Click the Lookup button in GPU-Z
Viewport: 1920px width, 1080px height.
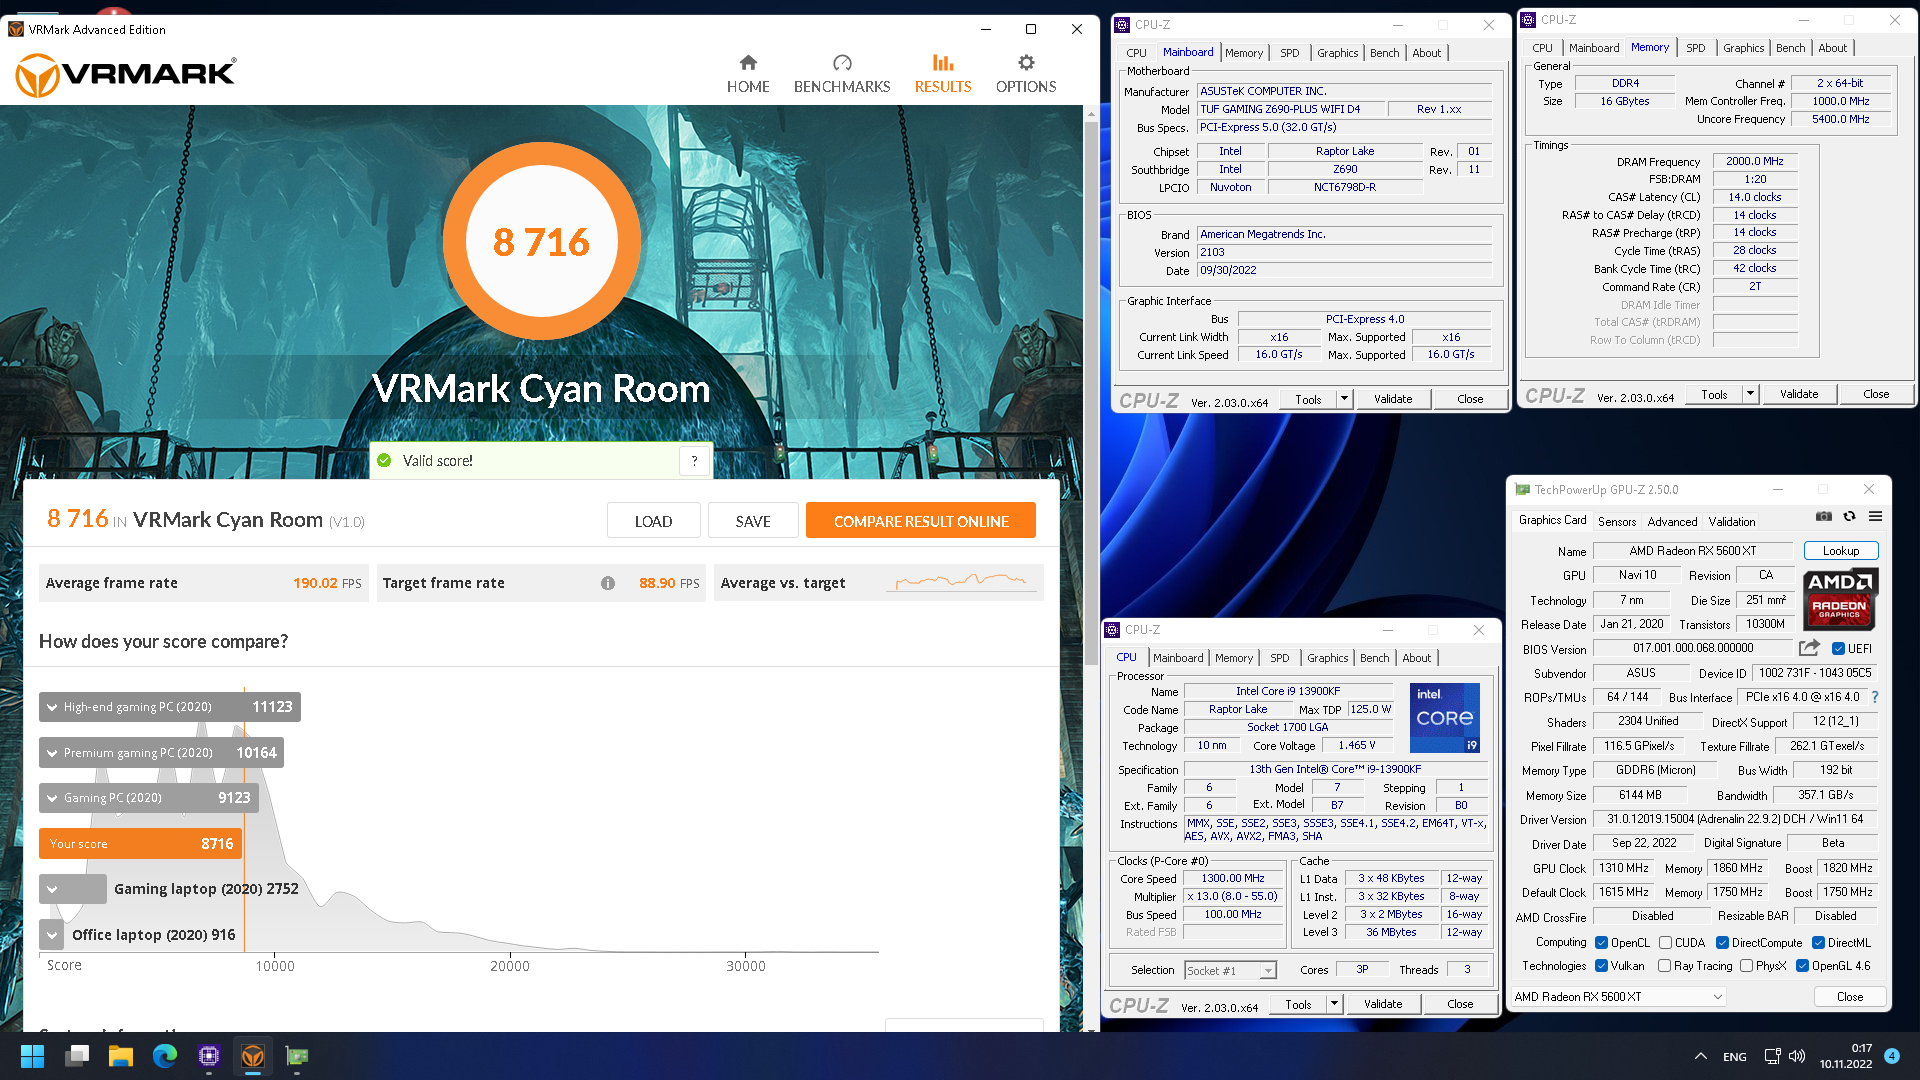pos(1841,551)
